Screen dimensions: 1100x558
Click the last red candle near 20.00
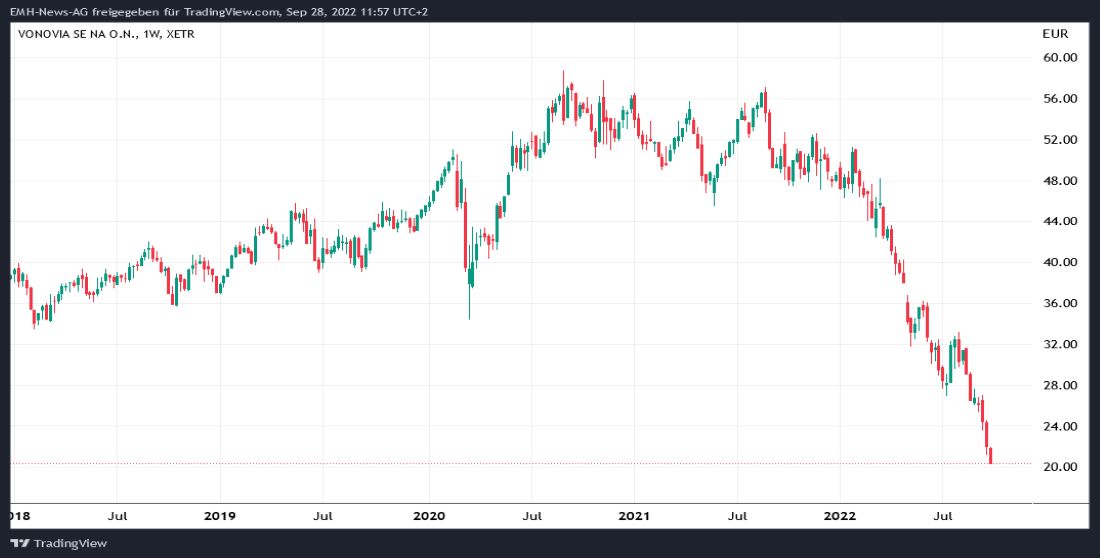coord(991,456)
